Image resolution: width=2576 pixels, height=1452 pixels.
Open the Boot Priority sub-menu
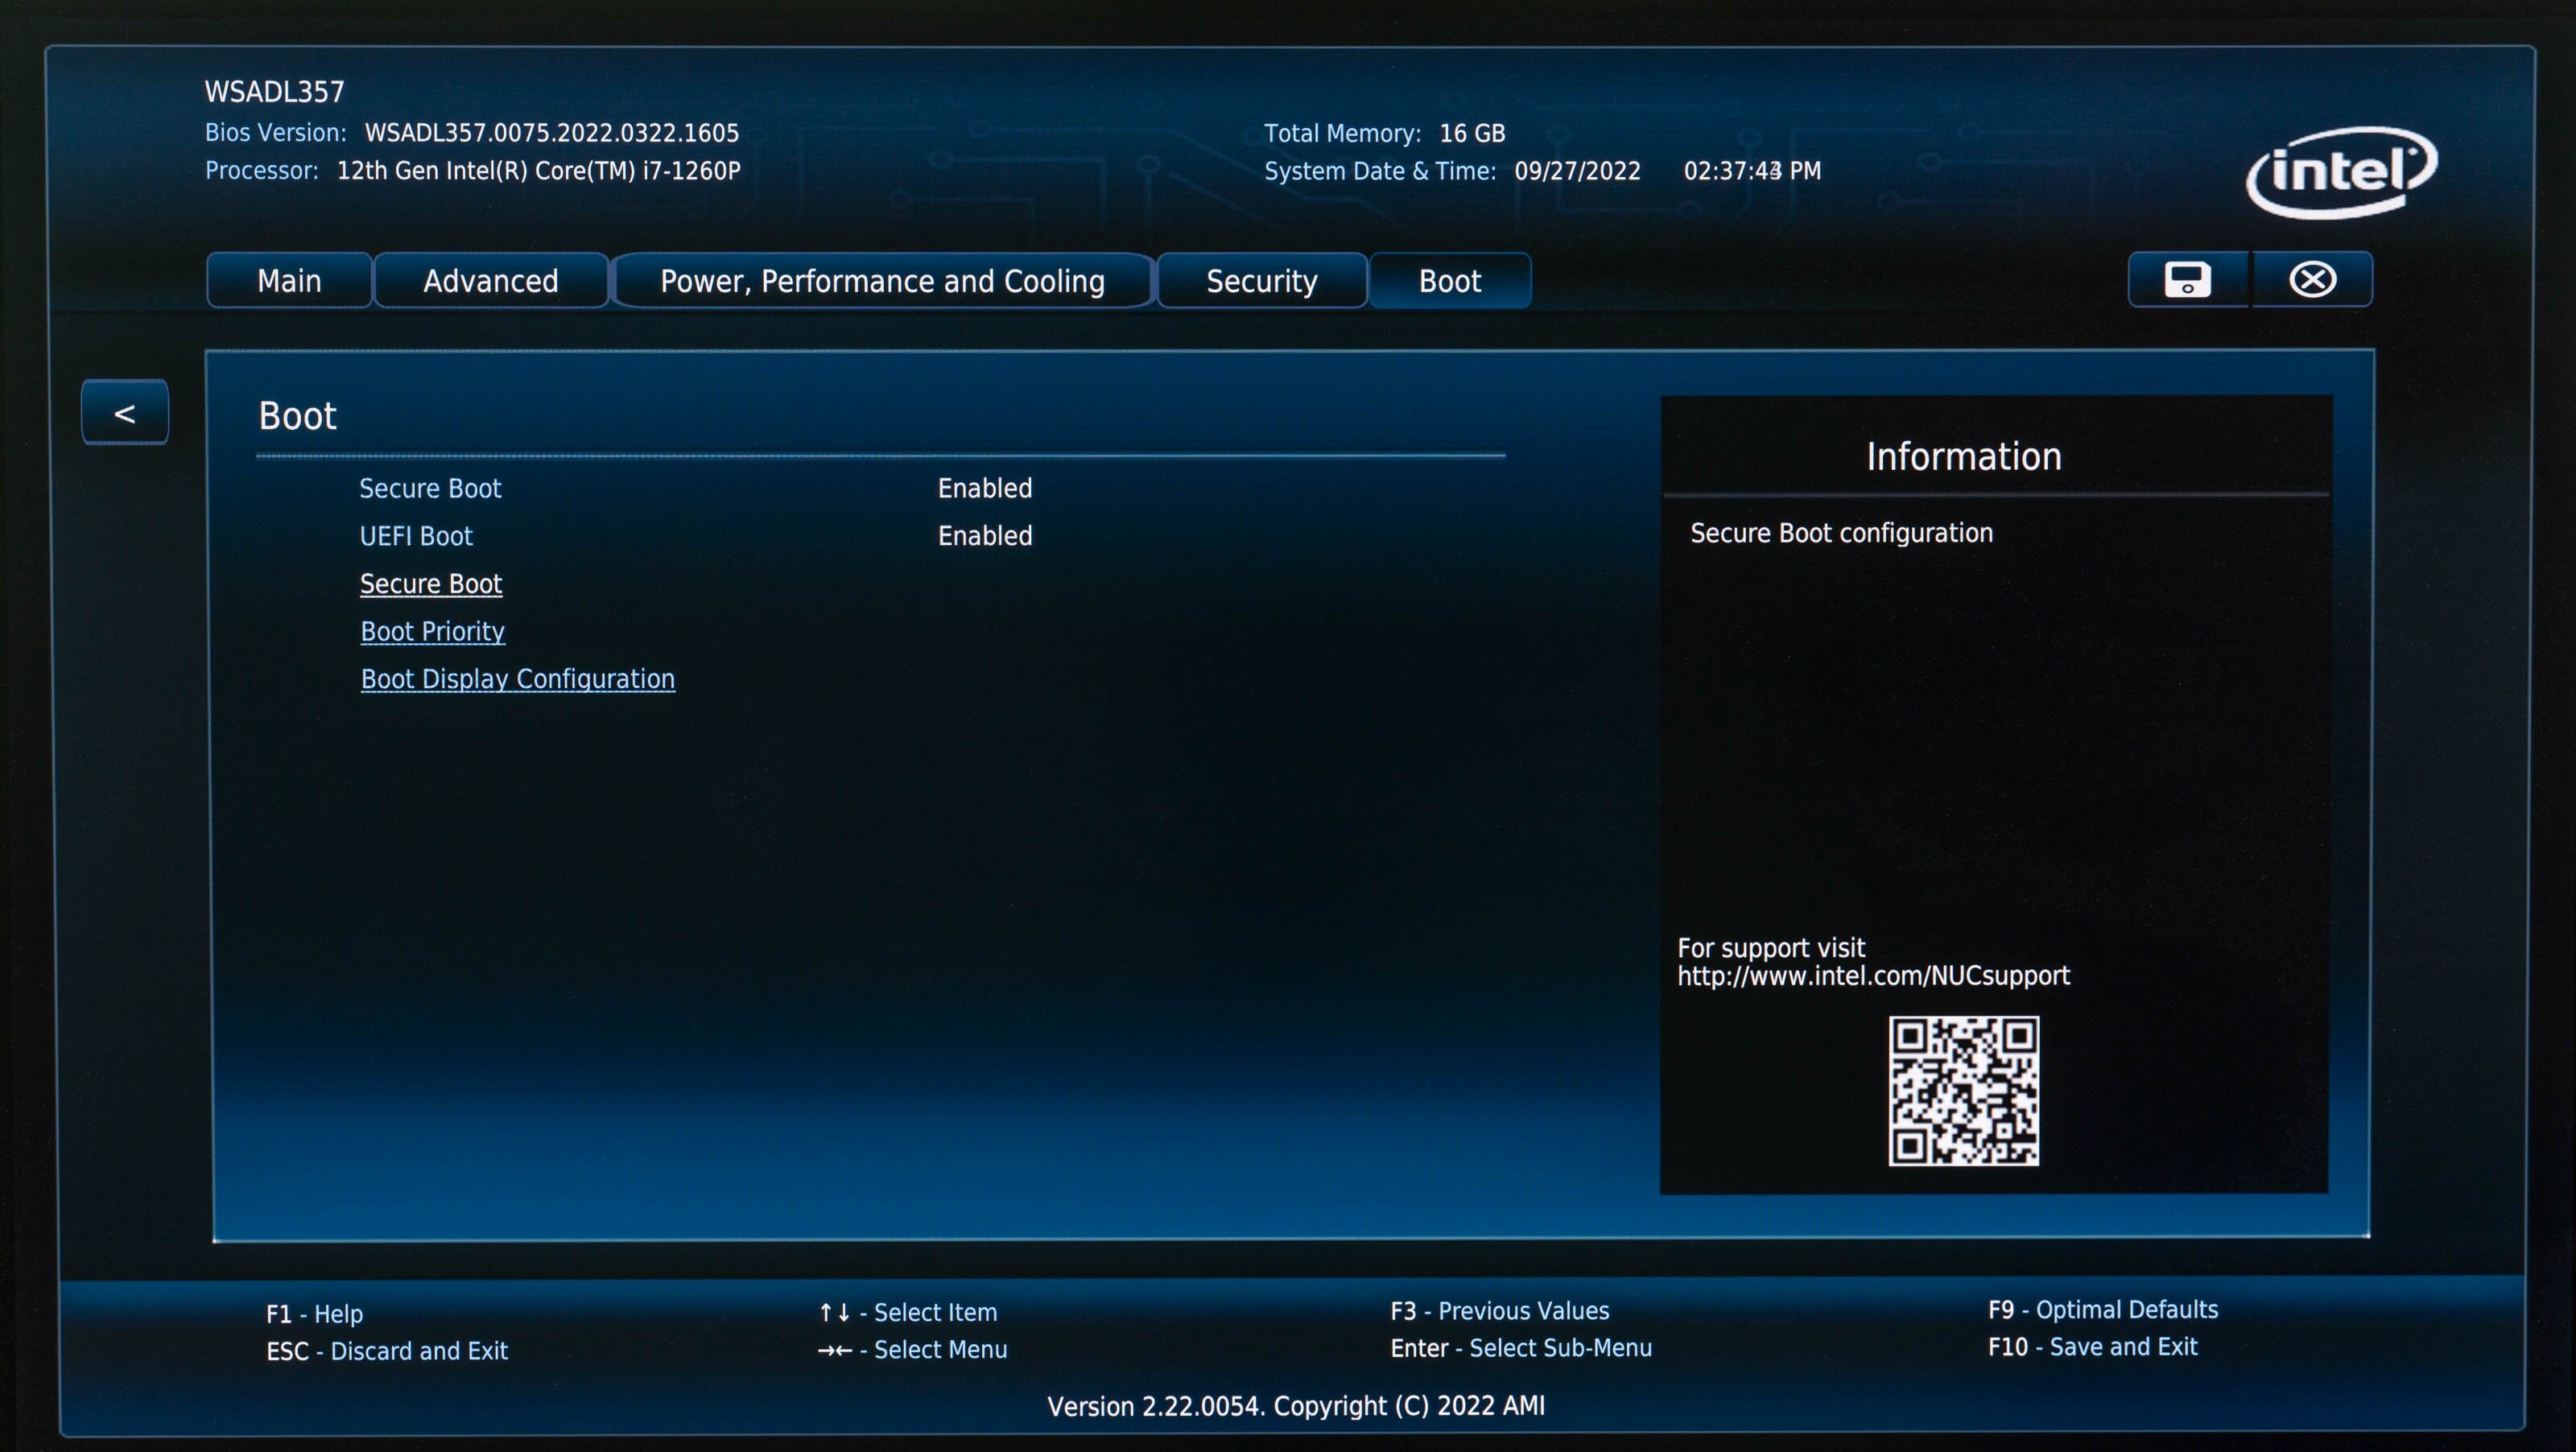[432, 632]
